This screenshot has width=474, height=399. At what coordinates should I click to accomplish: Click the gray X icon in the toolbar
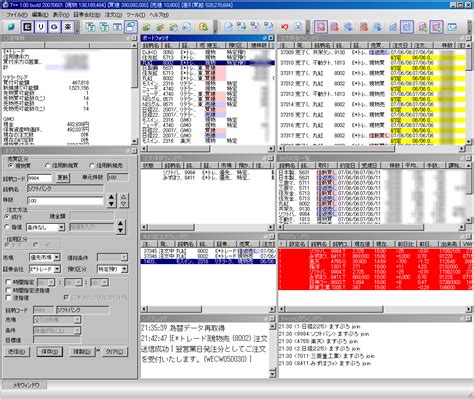click(x=298, y=27)
